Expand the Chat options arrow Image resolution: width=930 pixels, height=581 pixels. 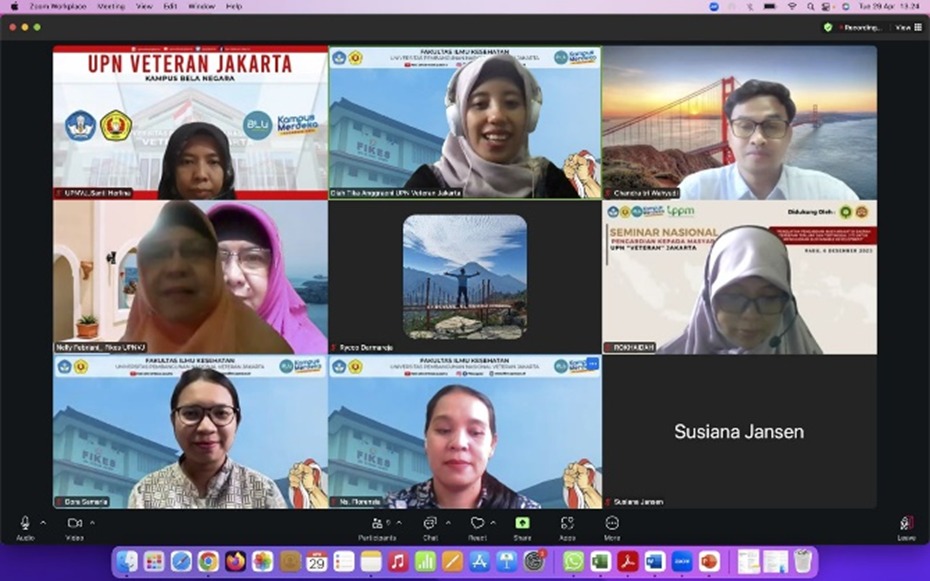click(x=445, y=522)
